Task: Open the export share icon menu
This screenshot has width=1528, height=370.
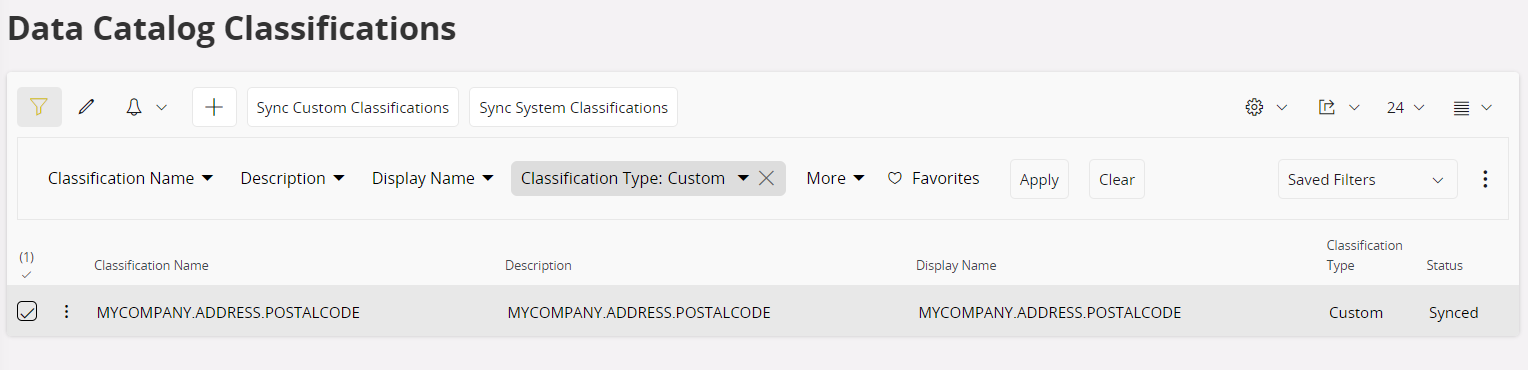Action: (1338, 107)
